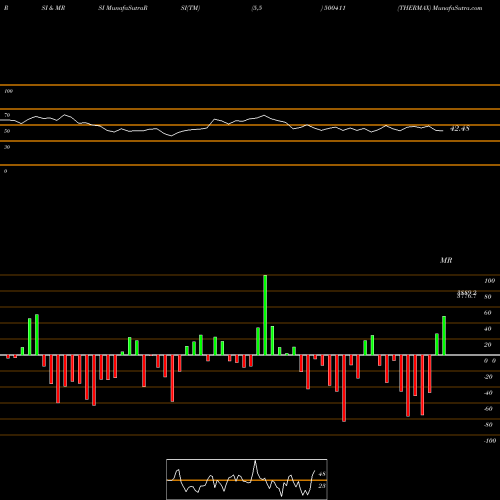Click the RSI axis label 30
This screenshot has height=500, width=500.
(x=7, y=147)
